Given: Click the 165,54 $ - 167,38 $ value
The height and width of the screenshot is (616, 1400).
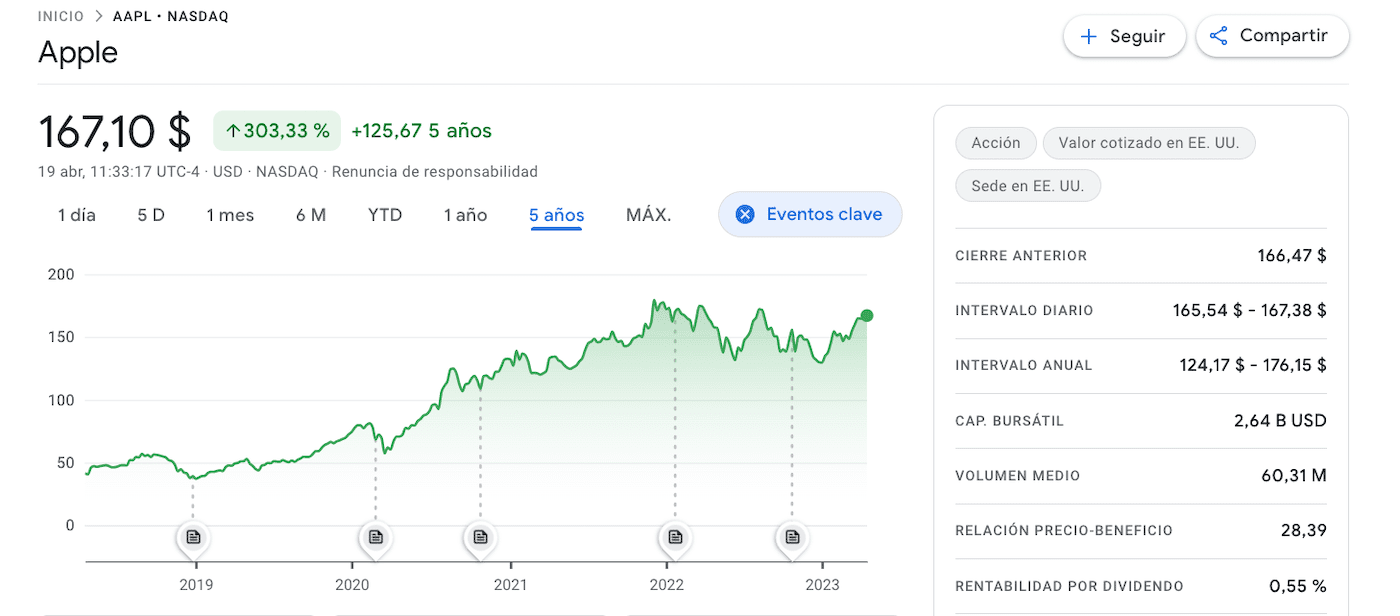Looking at the screenshot, I should 1250,311.
